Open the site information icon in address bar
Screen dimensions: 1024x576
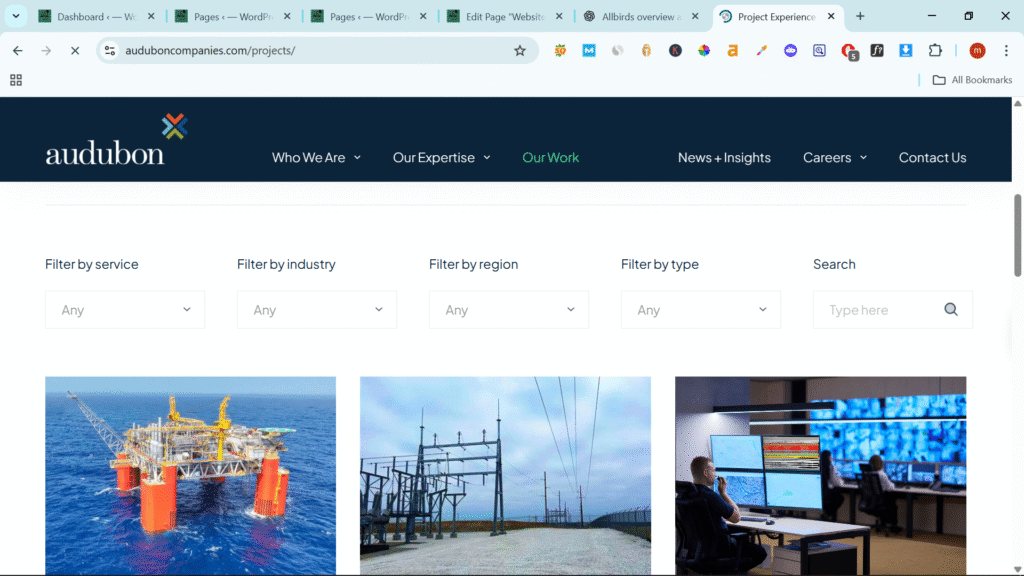(110, 51)
